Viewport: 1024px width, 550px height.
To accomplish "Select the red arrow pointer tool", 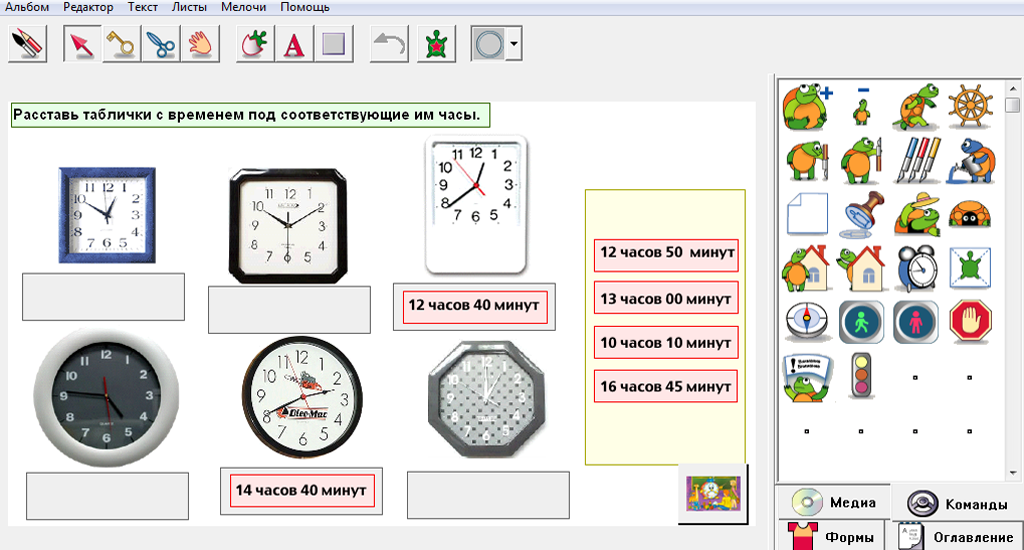I will coord(82,44).
